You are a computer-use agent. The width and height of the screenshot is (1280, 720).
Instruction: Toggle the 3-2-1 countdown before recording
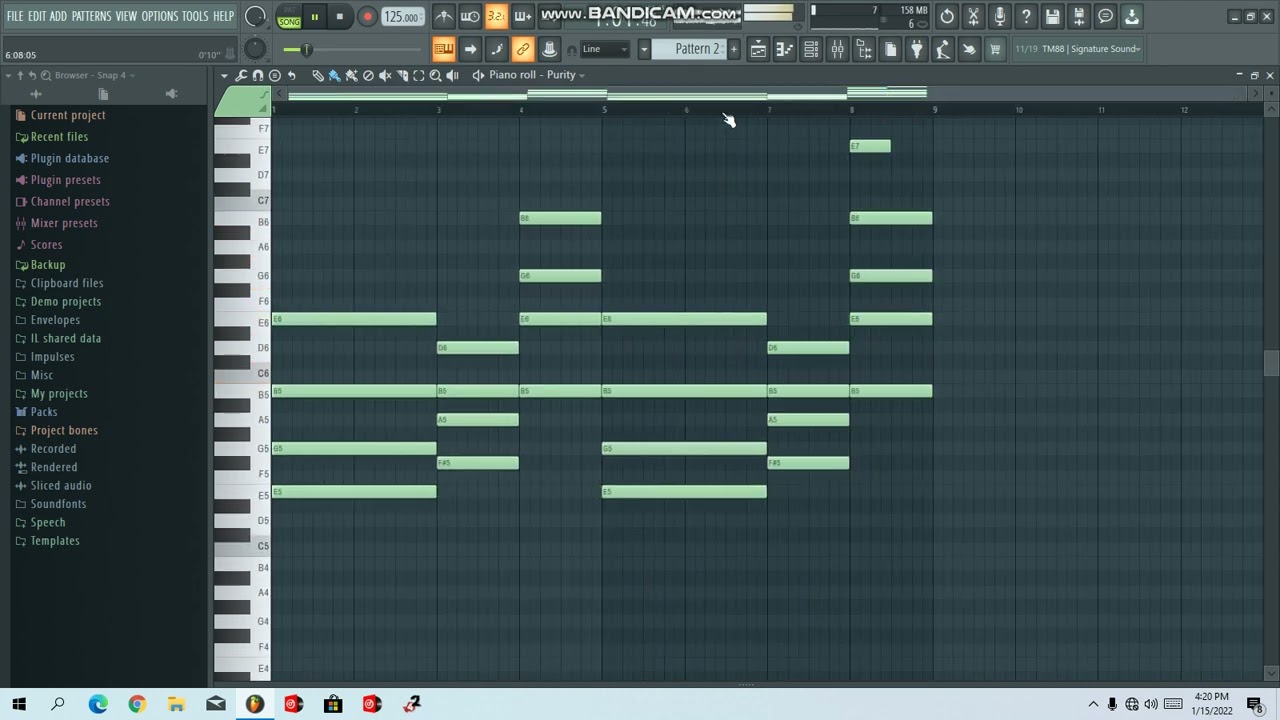click(x=496, y=16)
